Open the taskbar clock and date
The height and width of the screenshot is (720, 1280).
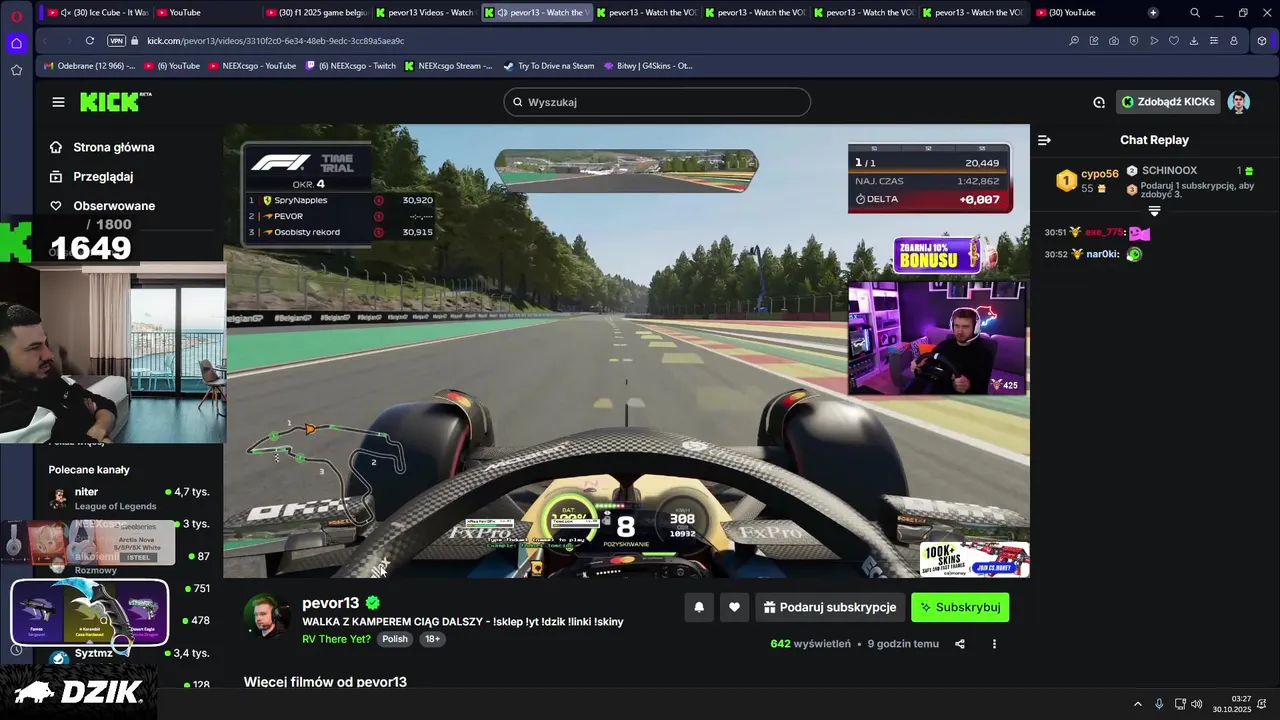[1232, 704]
